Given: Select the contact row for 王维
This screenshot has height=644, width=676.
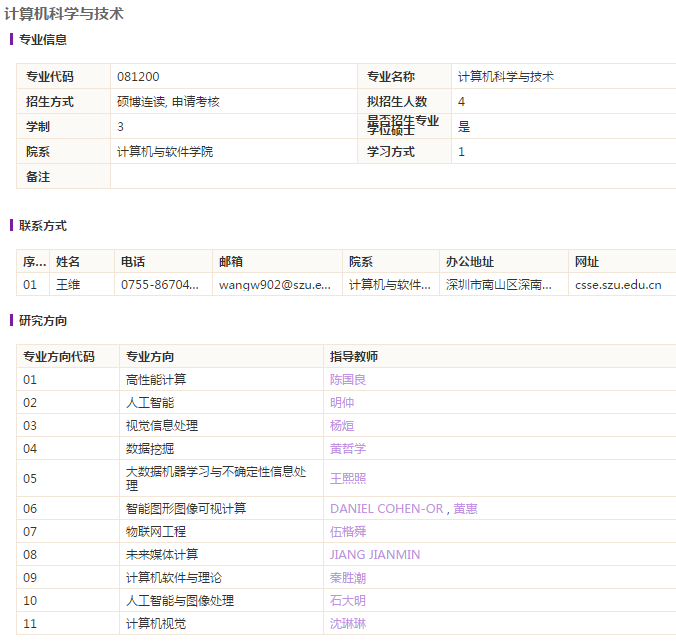Looking at the screenshot, I should 68,285.
